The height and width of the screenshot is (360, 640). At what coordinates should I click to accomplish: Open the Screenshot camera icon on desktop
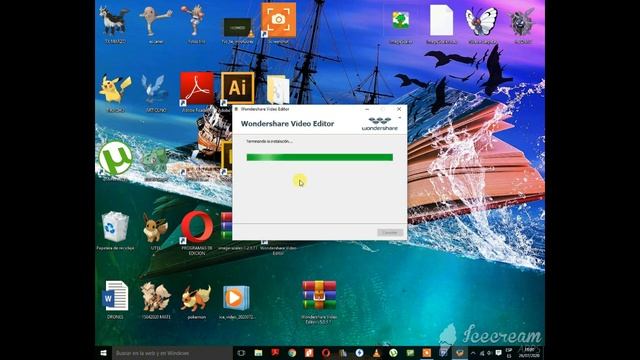click(278, 20)
